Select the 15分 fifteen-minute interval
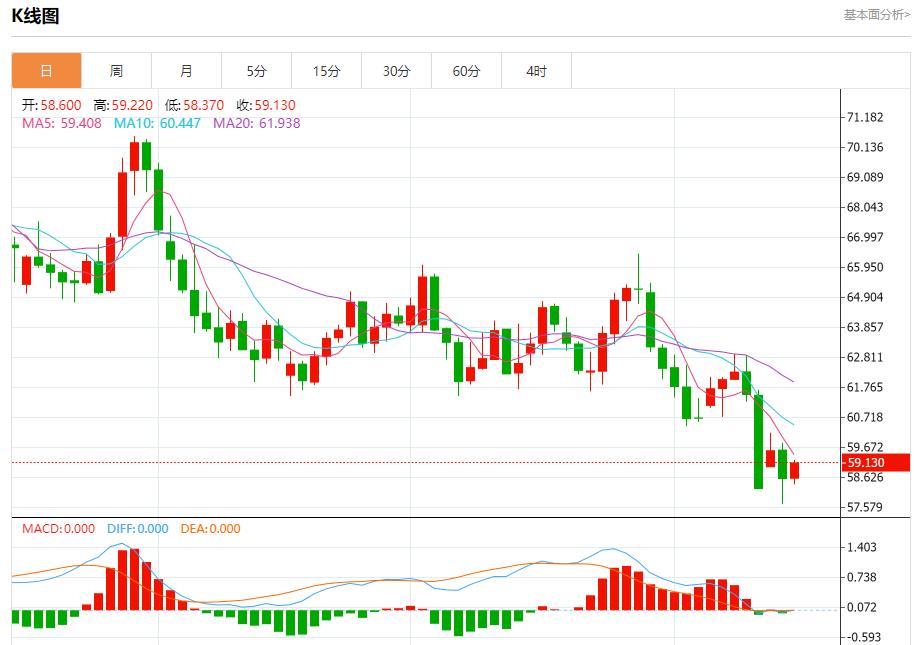The image size is (914, 645). coord(326,70)
